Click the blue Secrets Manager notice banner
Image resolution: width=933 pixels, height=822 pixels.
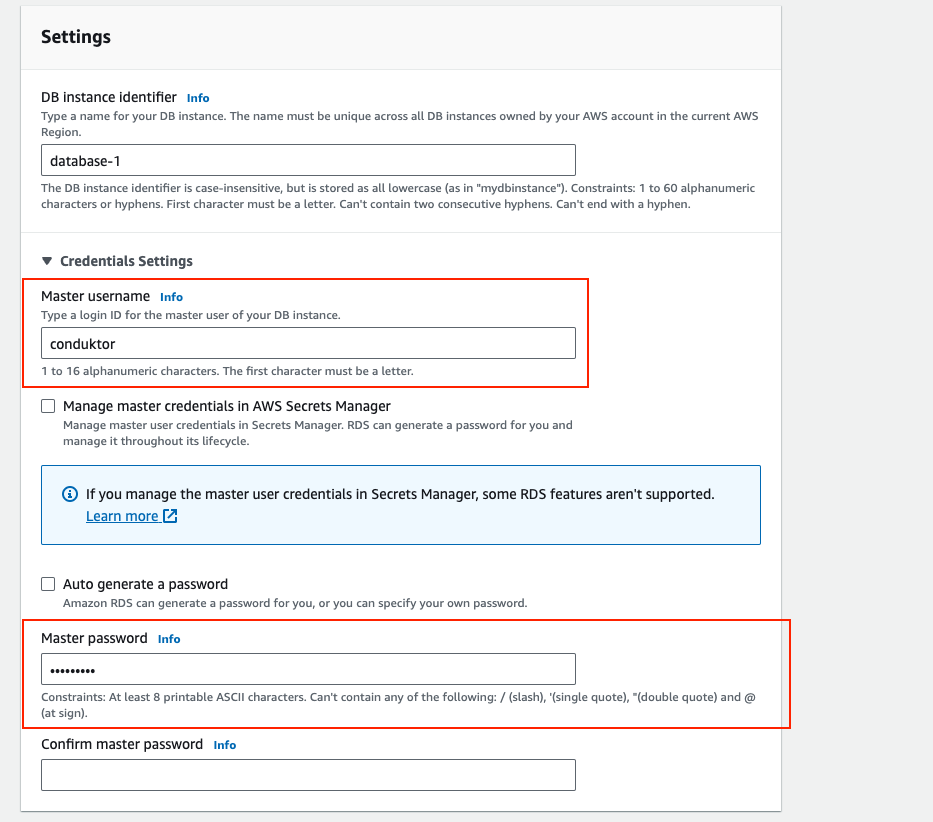pos(400,505)
